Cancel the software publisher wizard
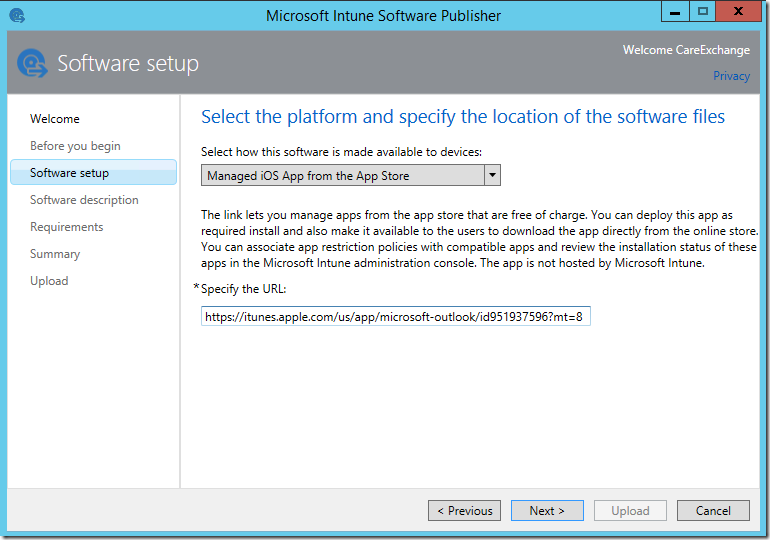The height and width of the screenshot is (540, 770). click(x=713, y=511)
